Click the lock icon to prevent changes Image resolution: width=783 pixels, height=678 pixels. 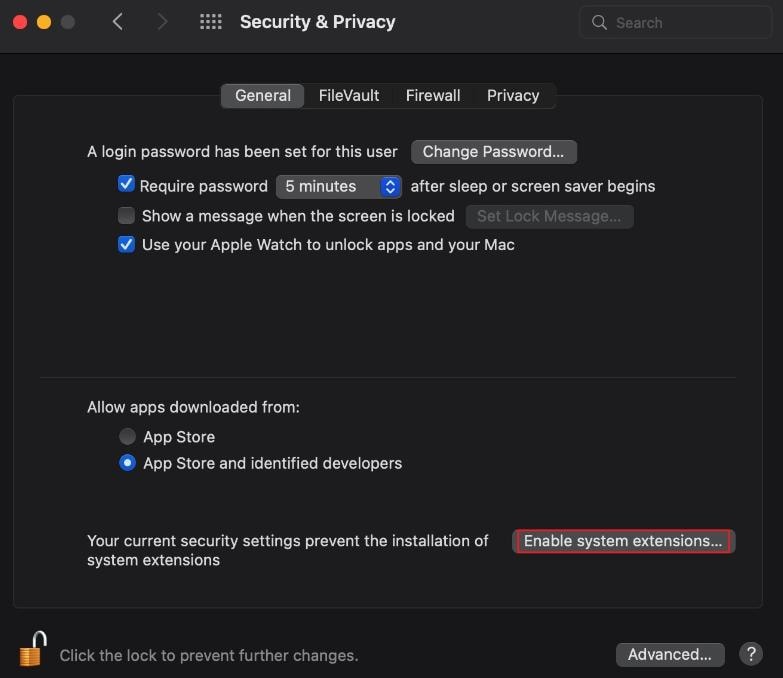(x=33, y=650)
